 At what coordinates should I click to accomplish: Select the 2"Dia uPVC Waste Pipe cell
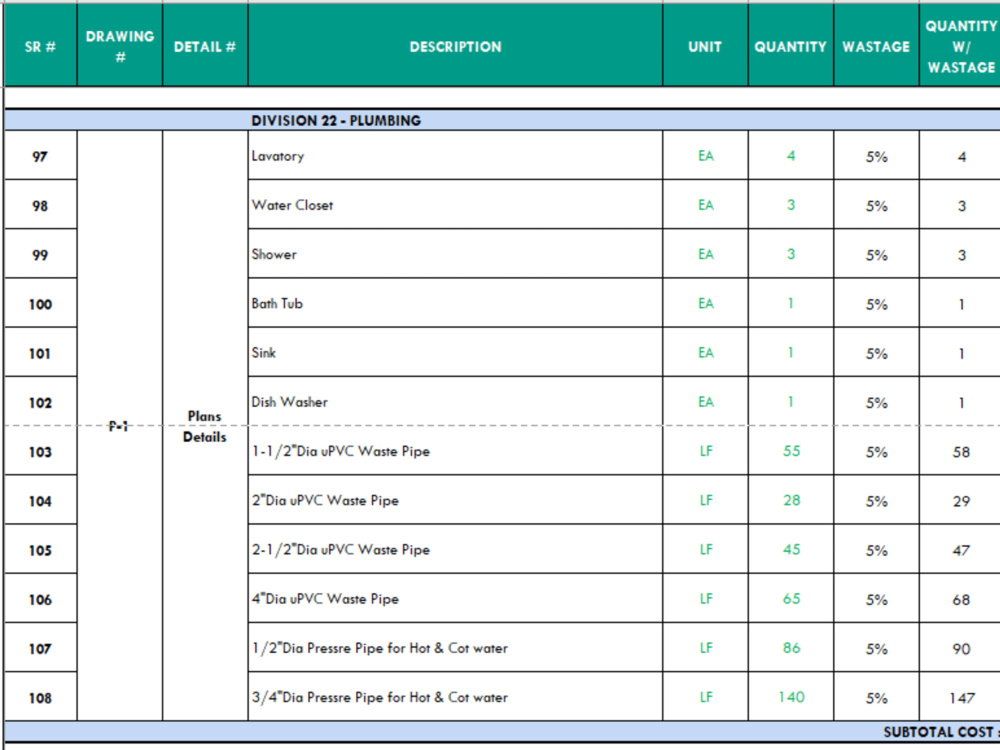pyautogui.click(x=455, y=500)
